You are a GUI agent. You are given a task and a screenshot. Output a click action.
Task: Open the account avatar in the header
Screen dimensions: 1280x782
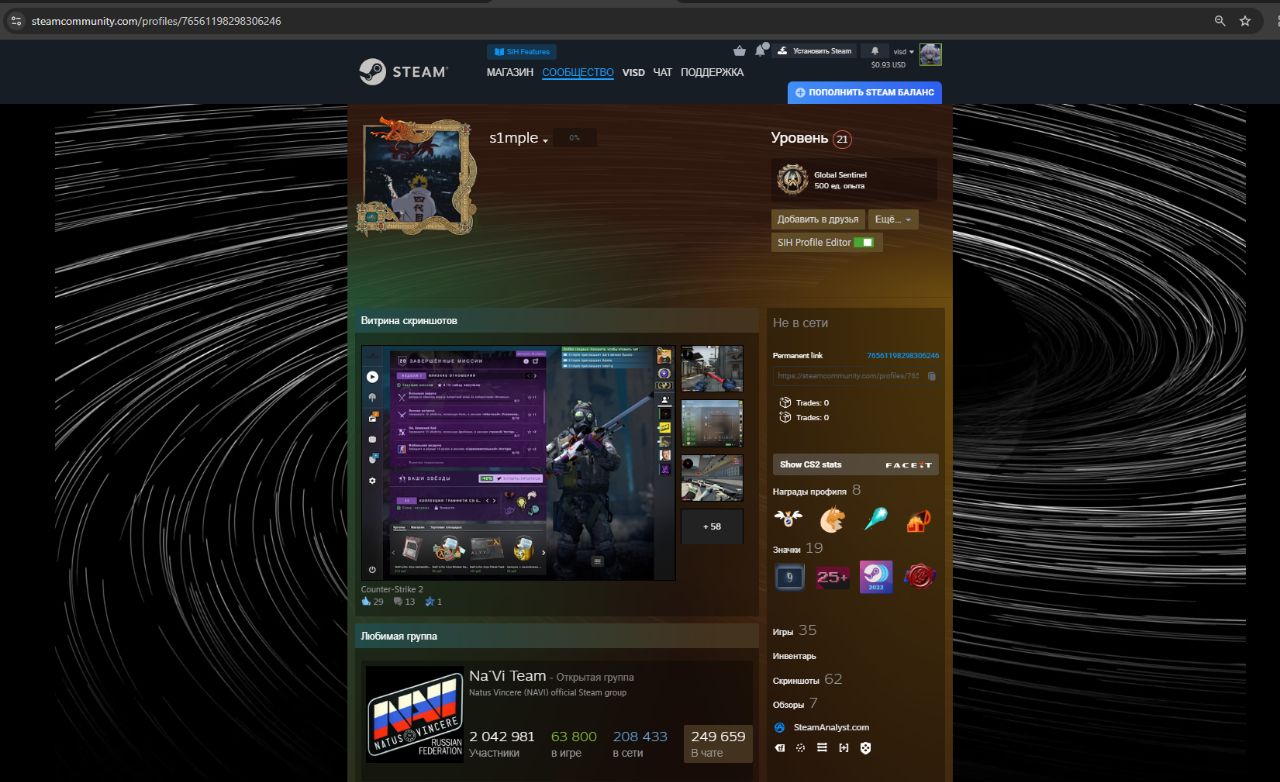point(930,54)
